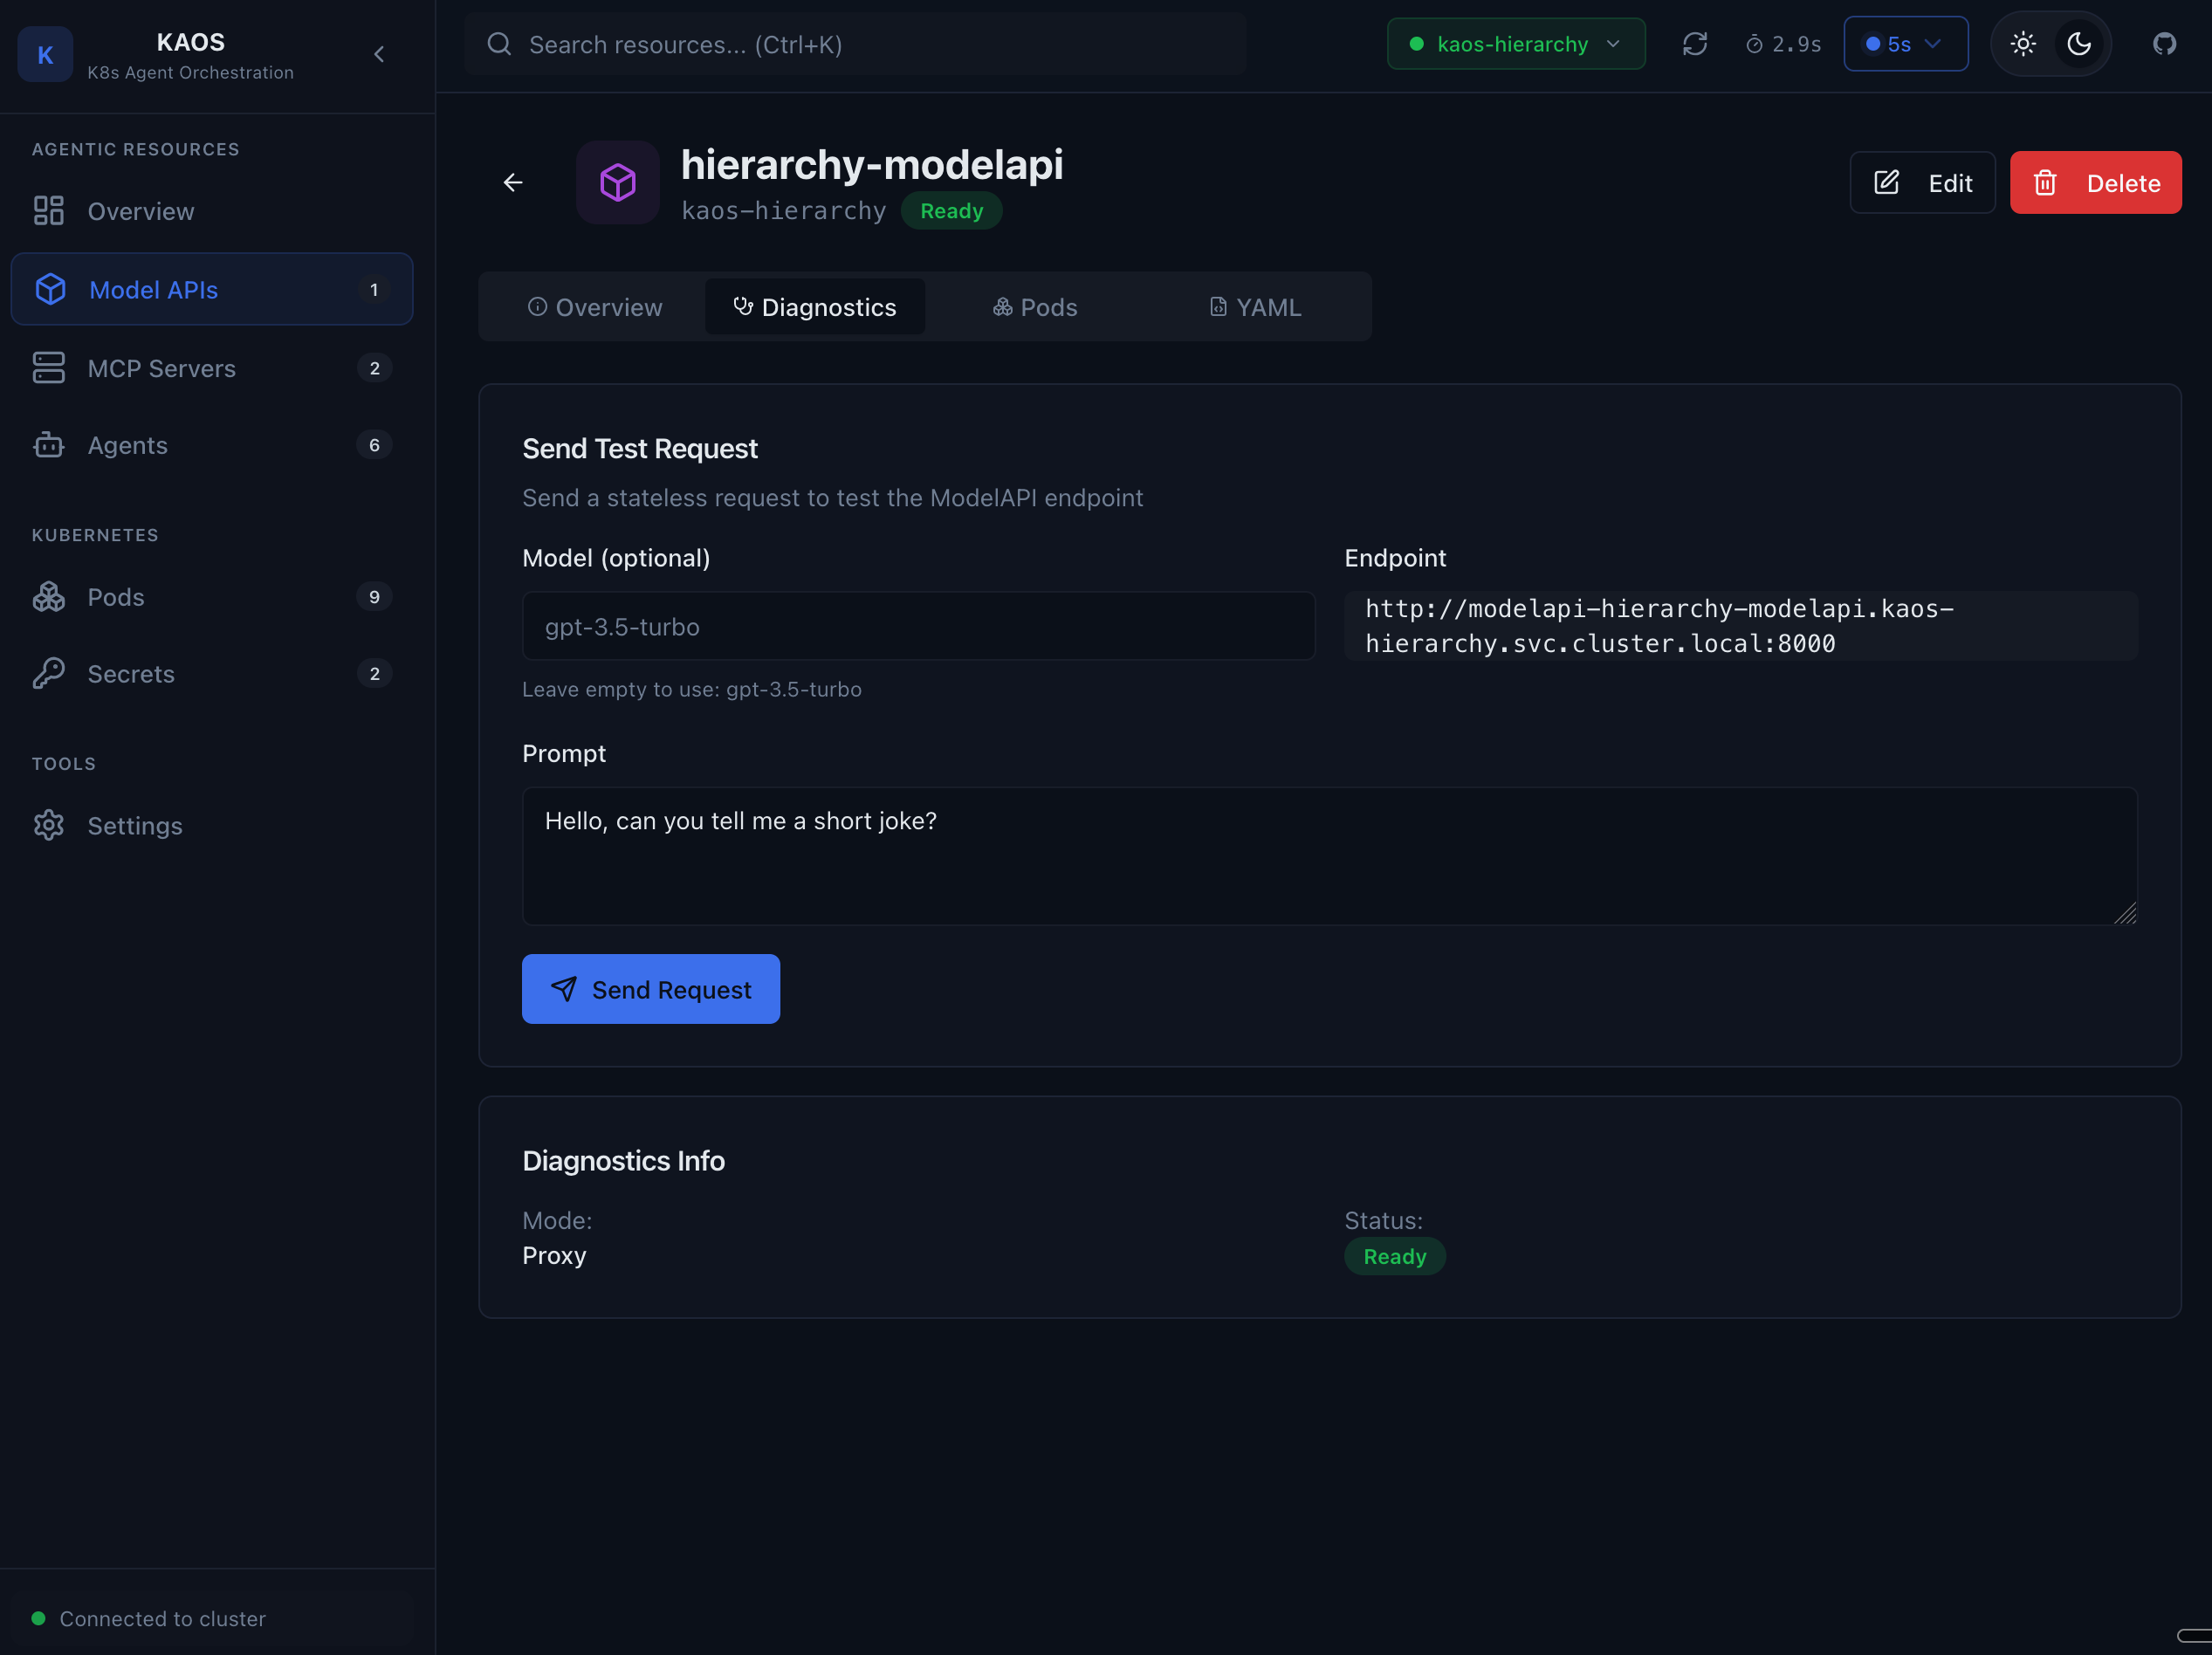Click the refresh icon in top bar

pos(1694,44)
